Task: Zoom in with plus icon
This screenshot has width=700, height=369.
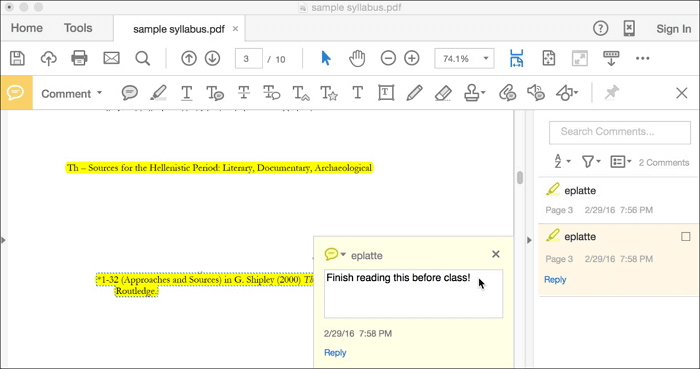Action: coord(412,58)
